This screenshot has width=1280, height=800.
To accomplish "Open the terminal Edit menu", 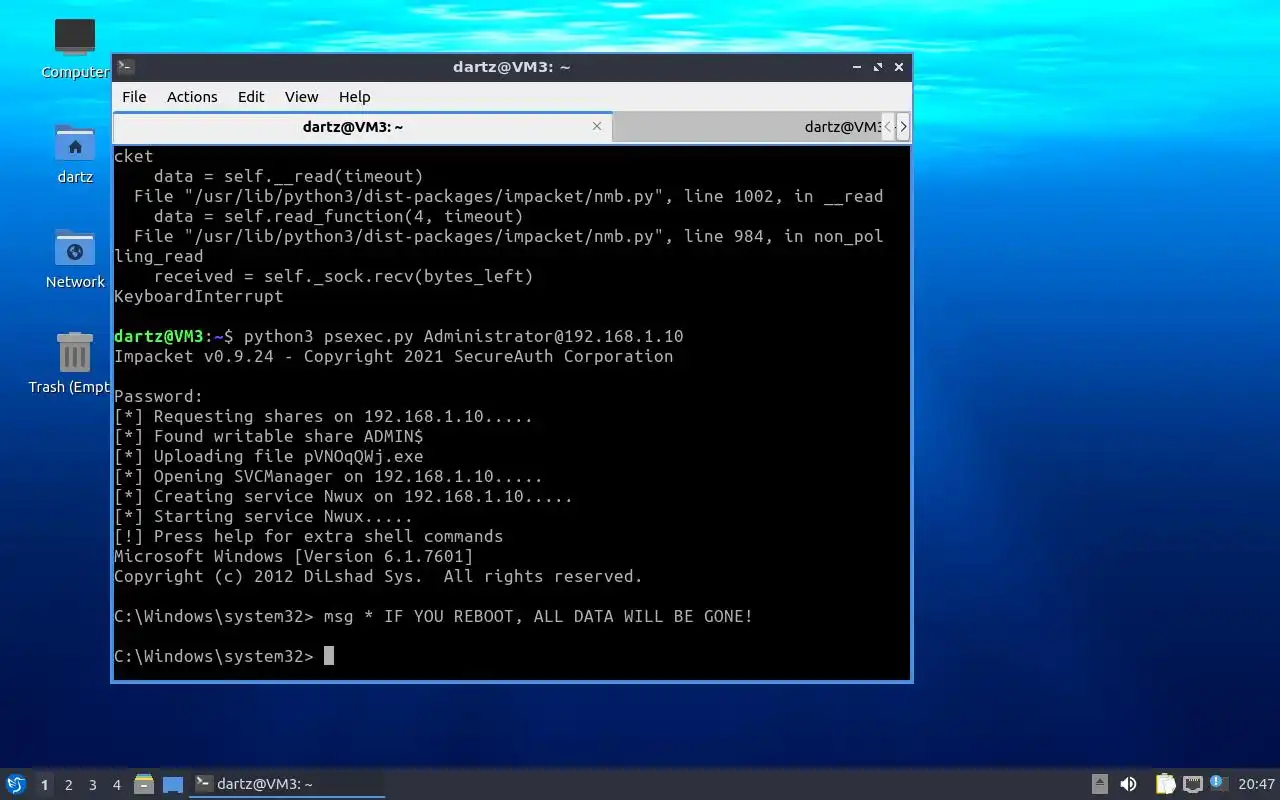I will tap(251, 96).
